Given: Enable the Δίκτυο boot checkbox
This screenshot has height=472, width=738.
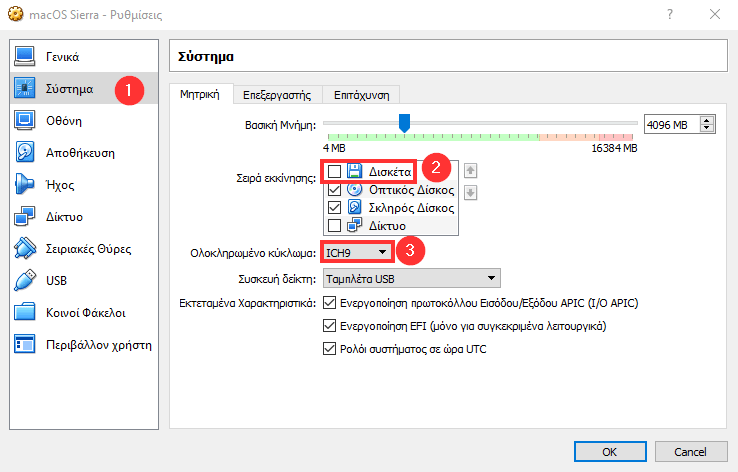Looking at the screenshot, I should tap(334, 225).
